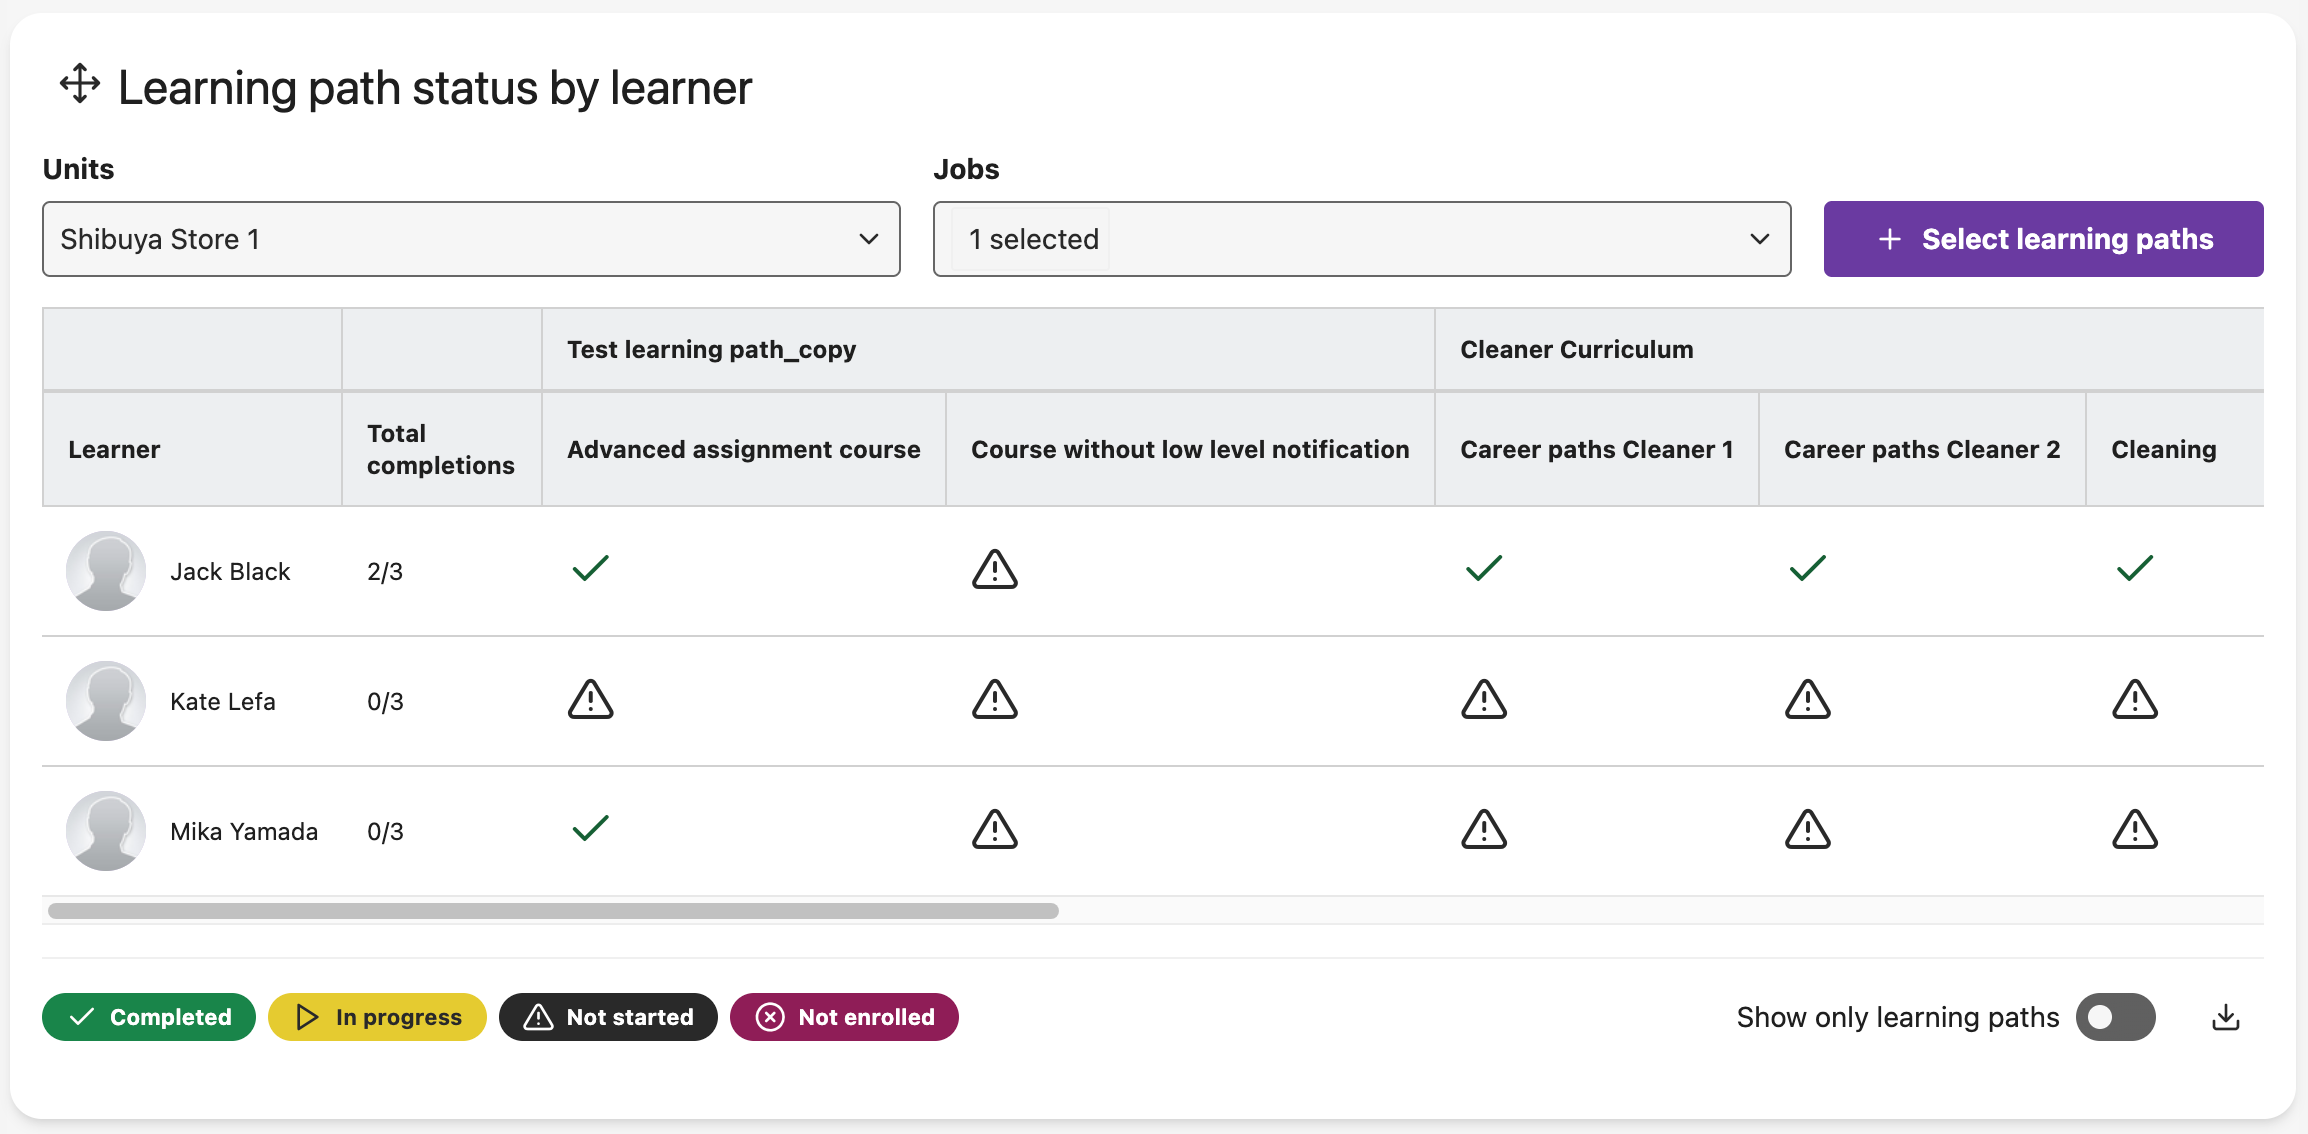The height and width of the screenshot is (1134, 2308).
Task: Open the Jobs dropdown with 1 selected
Action: [1360, 240]
